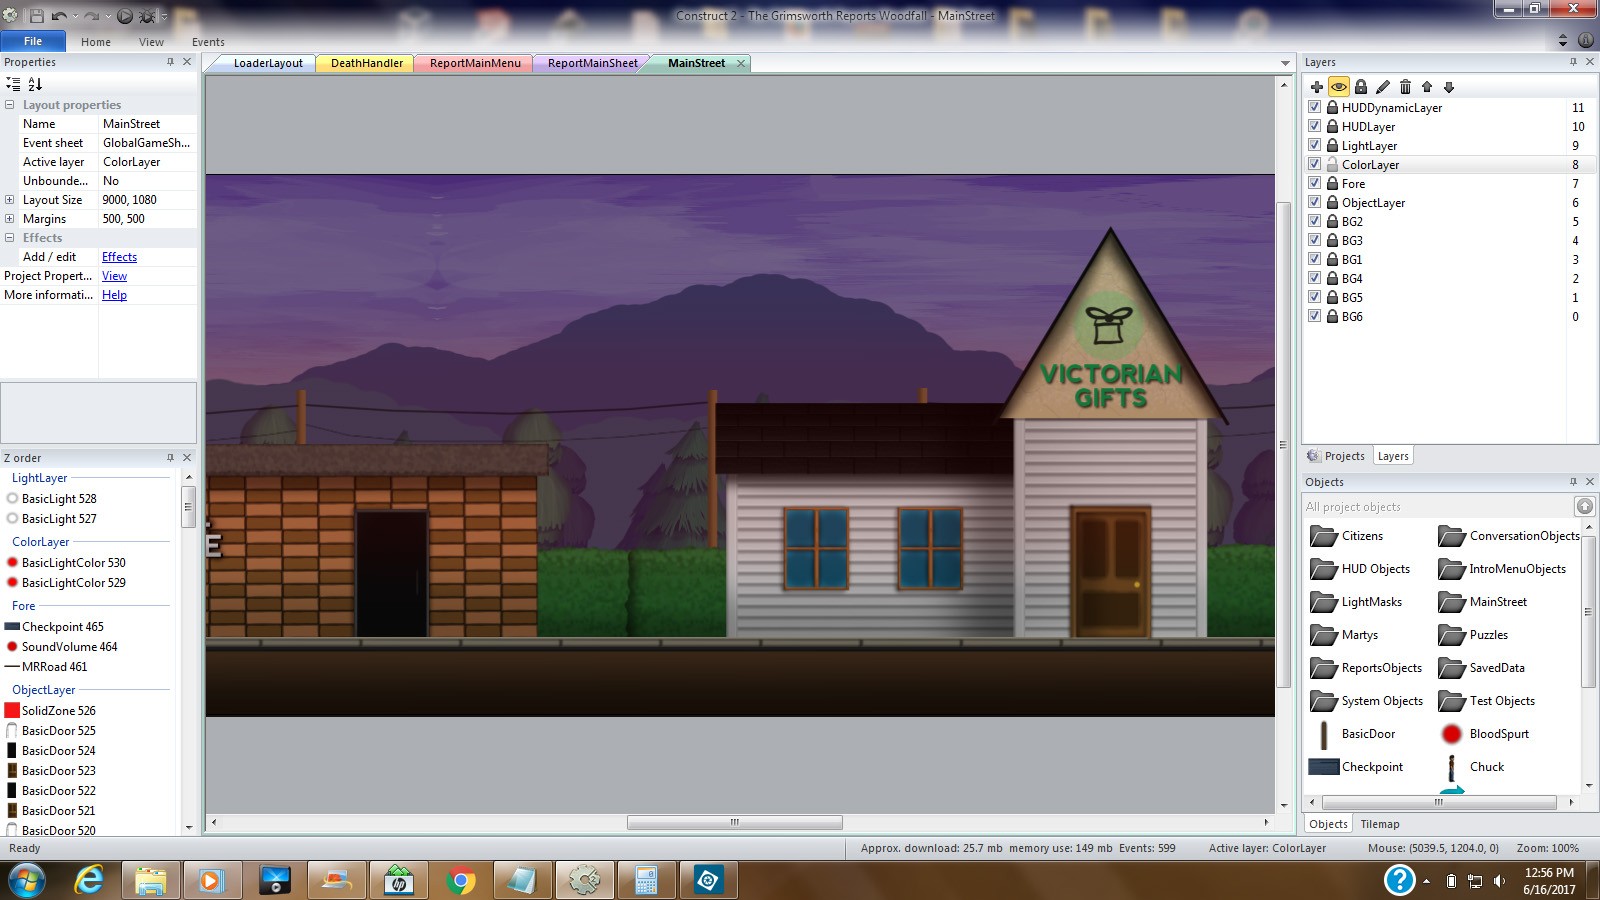Image resolution: width=1600 pixels, height=900 pixels.
Task: Click the Debug layout bug icon
Action: tap(147, 16)
